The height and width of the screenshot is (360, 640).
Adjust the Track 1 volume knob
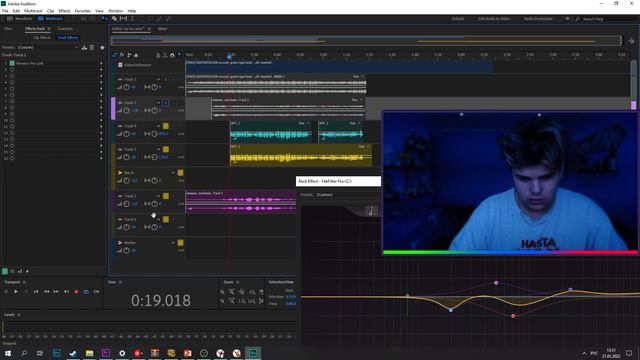pos(127,87)
